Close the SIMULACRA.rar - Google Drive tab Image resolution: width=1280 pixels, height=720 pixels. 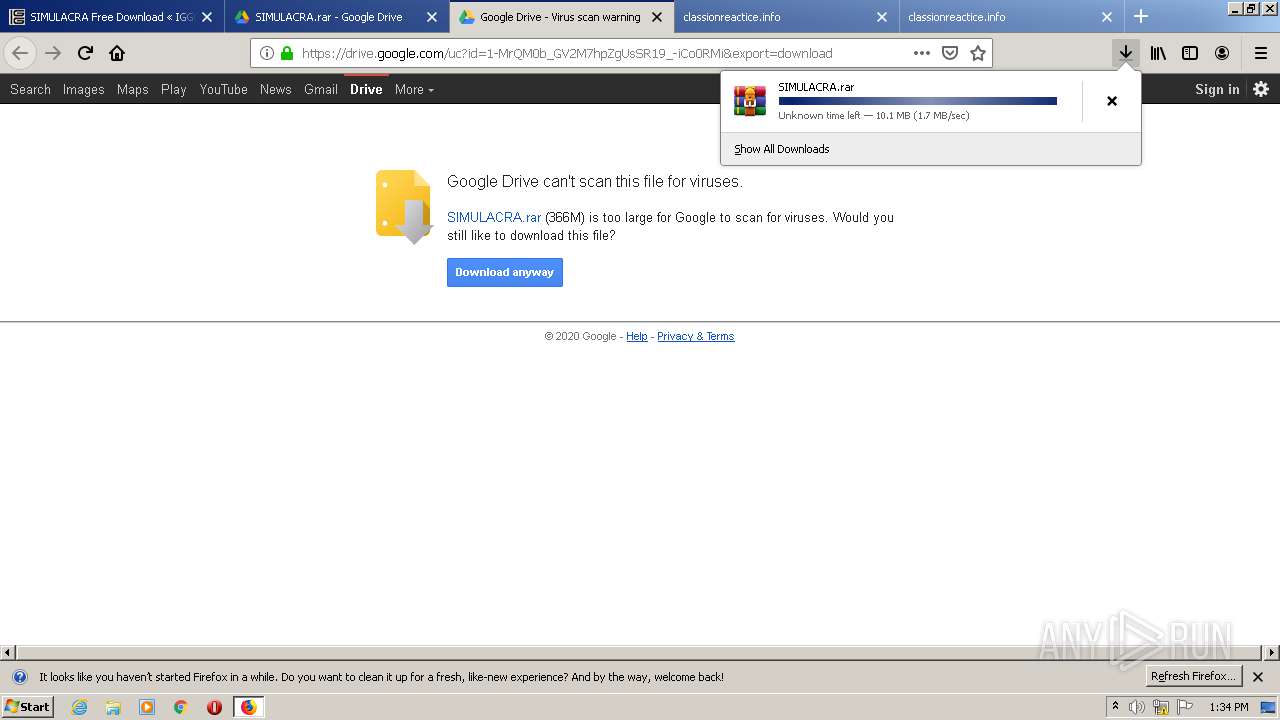coord(432,17)
